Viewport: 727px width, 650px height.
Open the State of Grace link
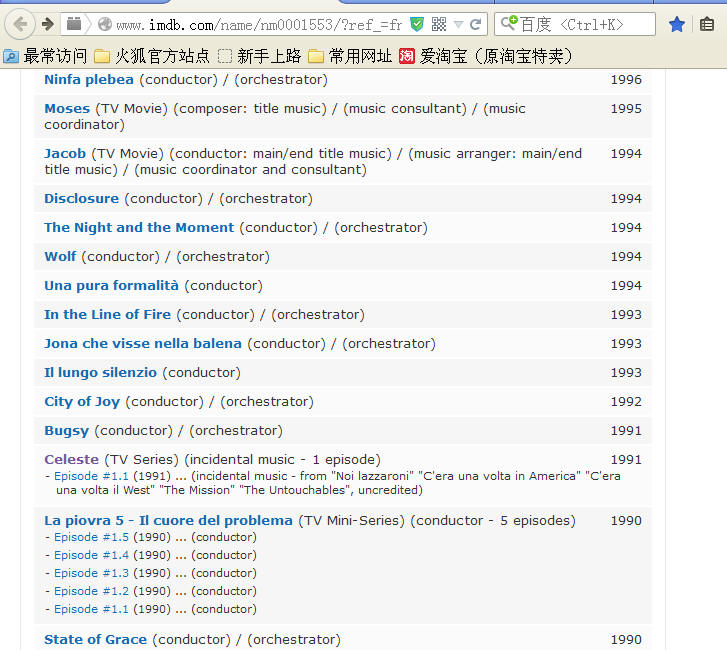point(96,640)
